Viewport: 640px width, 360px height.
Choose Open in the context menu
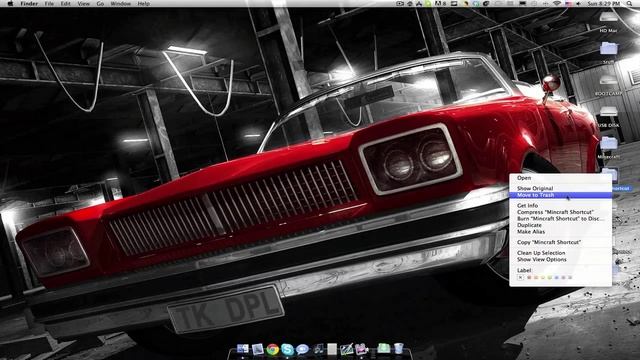[560, 178]
